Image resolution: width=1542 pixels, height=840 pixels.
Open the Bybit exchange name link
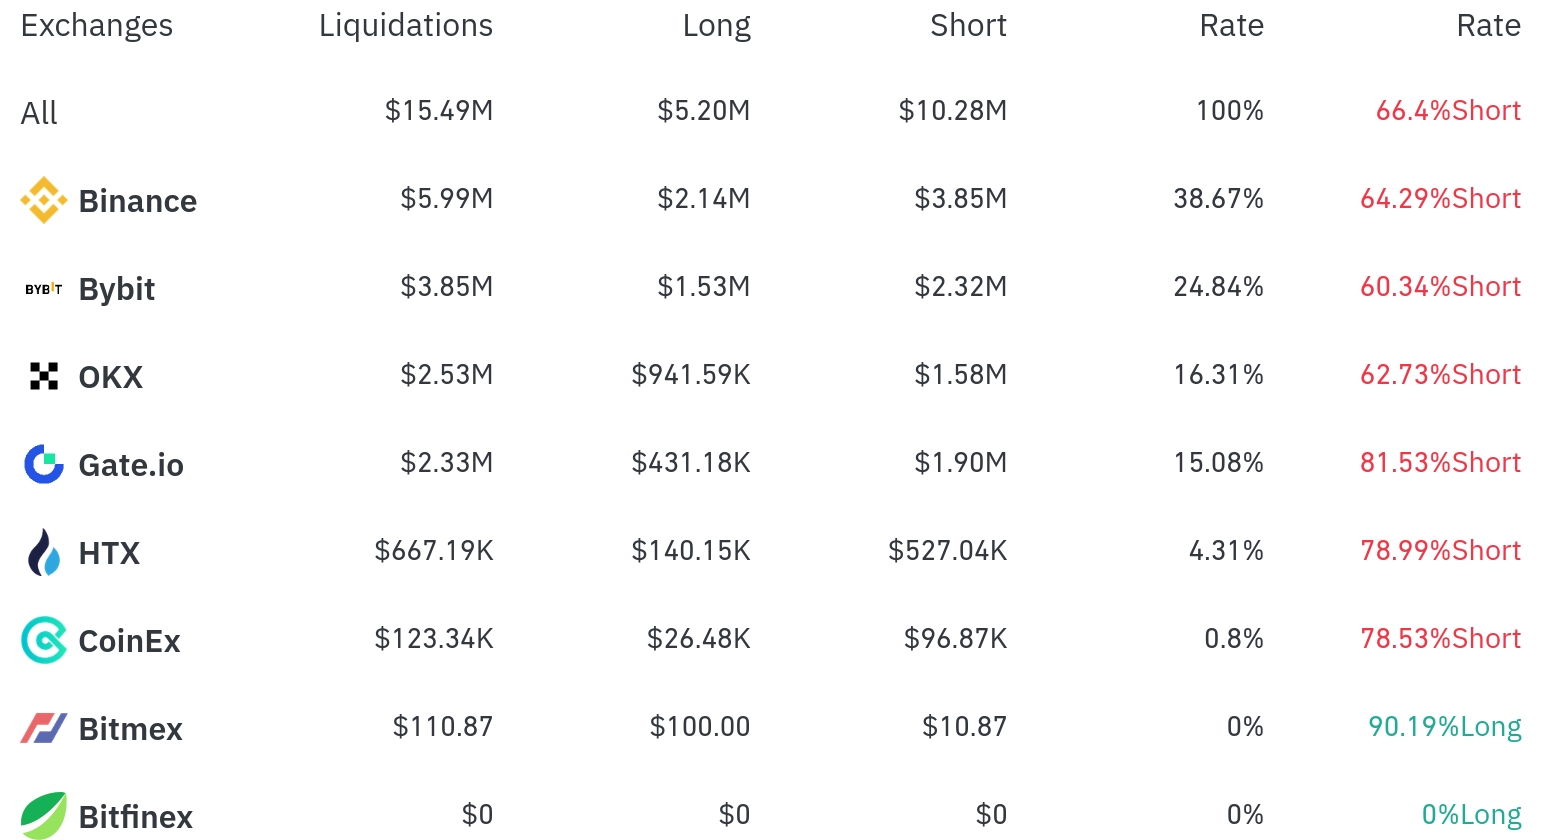[x=117, y=289]
